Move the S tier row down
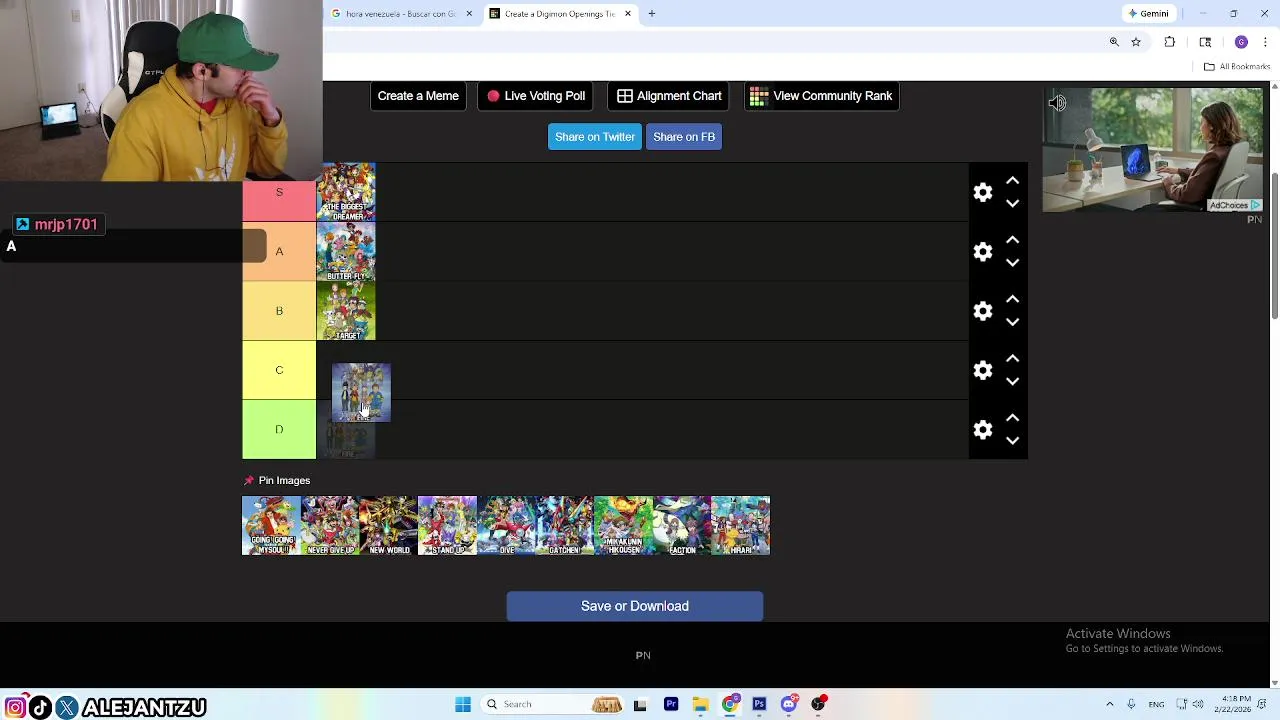1280x720 pixels. [1012, 203]
